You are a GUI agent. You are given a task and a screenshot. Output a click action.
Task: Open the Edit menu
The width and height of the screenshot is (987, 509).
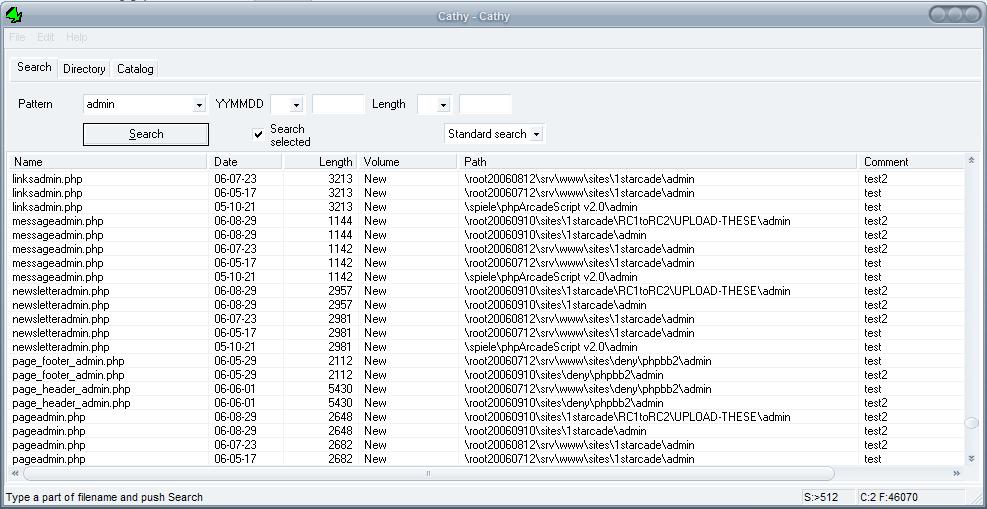click(46, 37)
